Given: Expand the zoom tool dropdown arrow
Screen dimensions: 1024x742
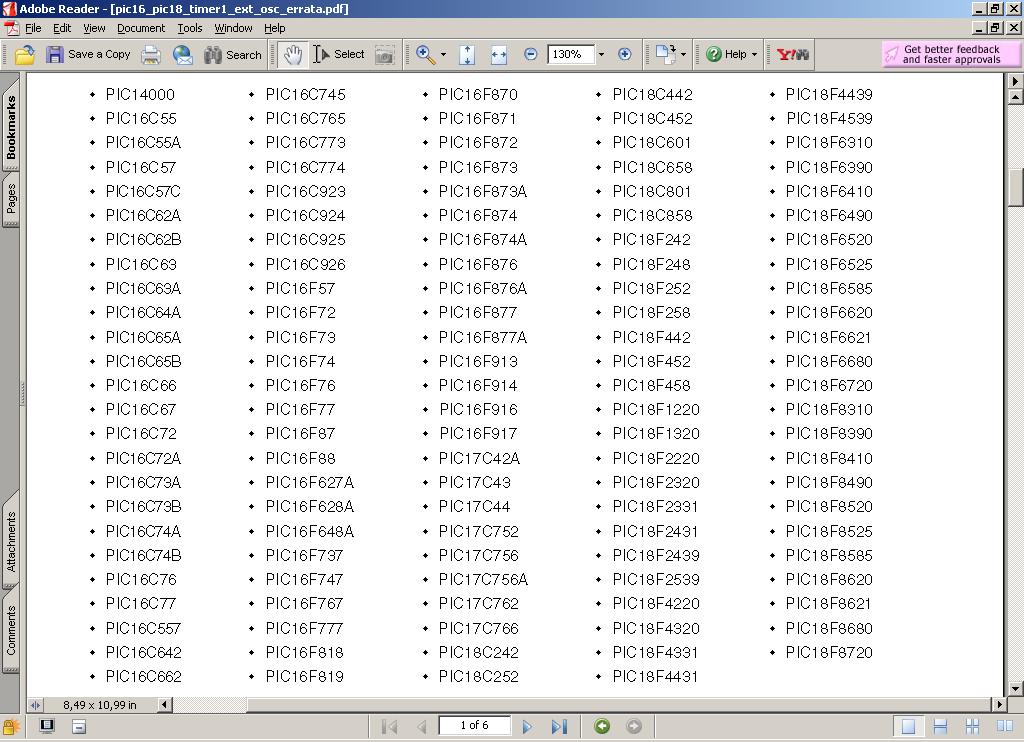Looking at the screenshot, I should (443, 55).
